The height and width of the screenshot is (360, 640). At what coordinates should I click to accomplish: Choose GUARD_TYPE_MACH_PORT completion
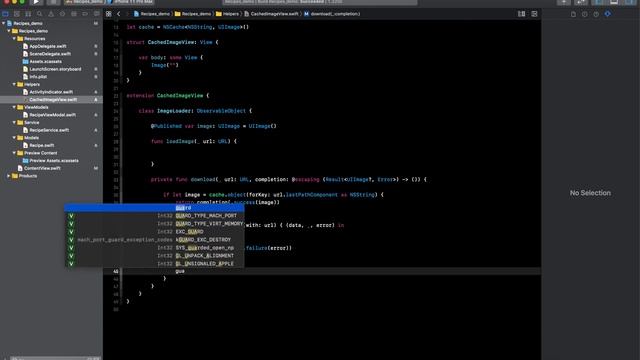[x=154, y=216]
